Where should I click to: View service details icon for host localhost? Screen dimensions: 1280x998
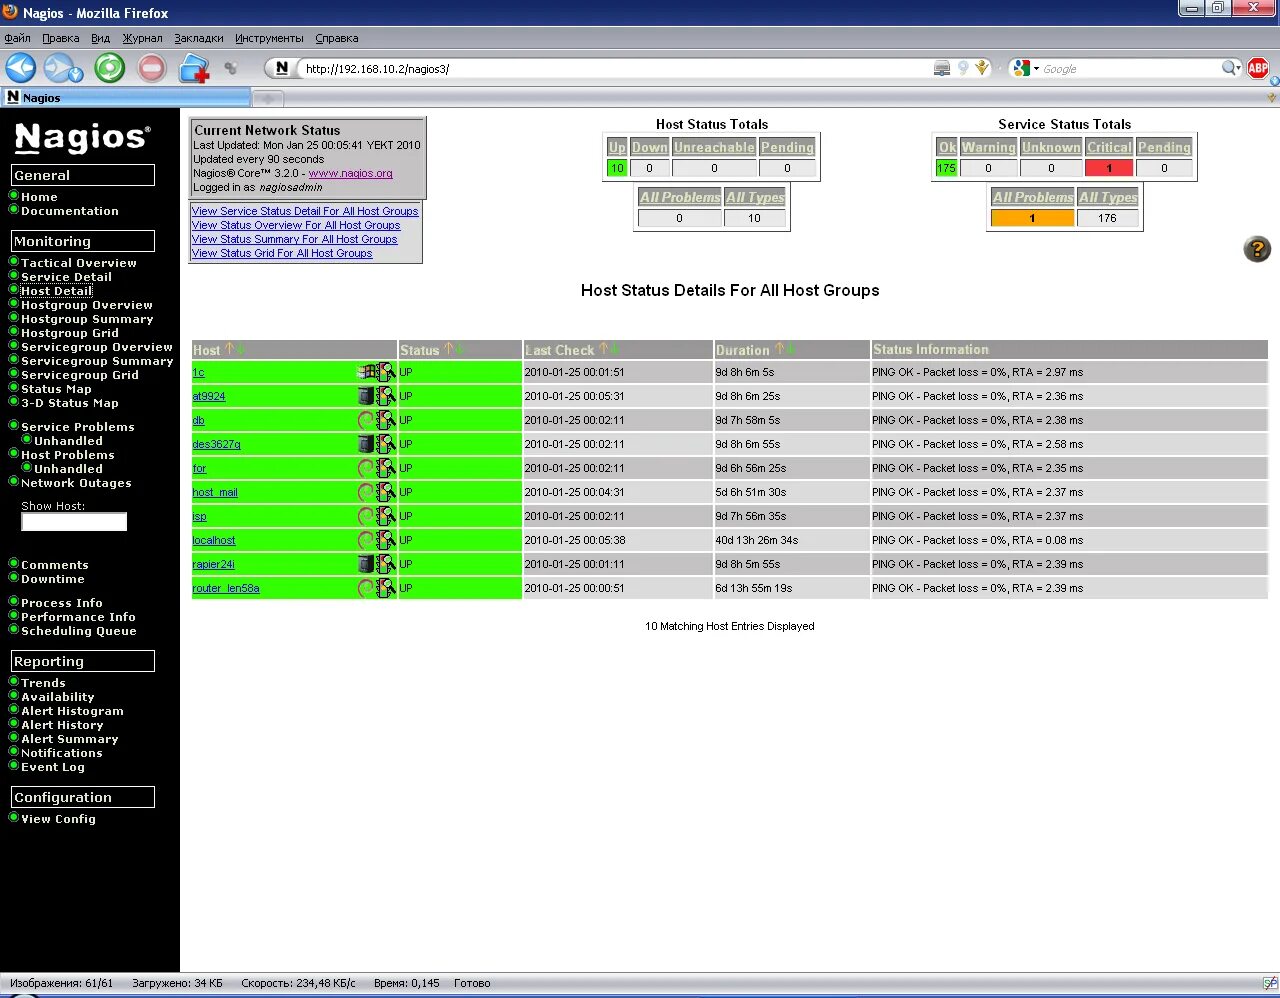point(386,540)
